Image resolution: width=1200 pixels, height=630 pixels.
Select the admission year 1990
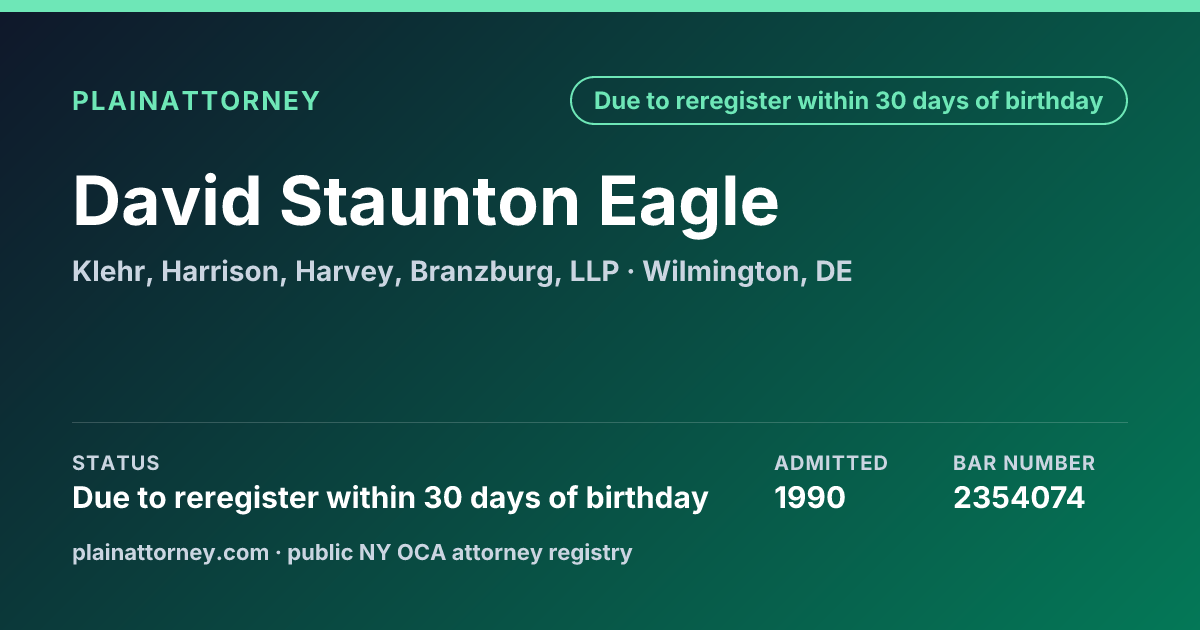(810, 497)
